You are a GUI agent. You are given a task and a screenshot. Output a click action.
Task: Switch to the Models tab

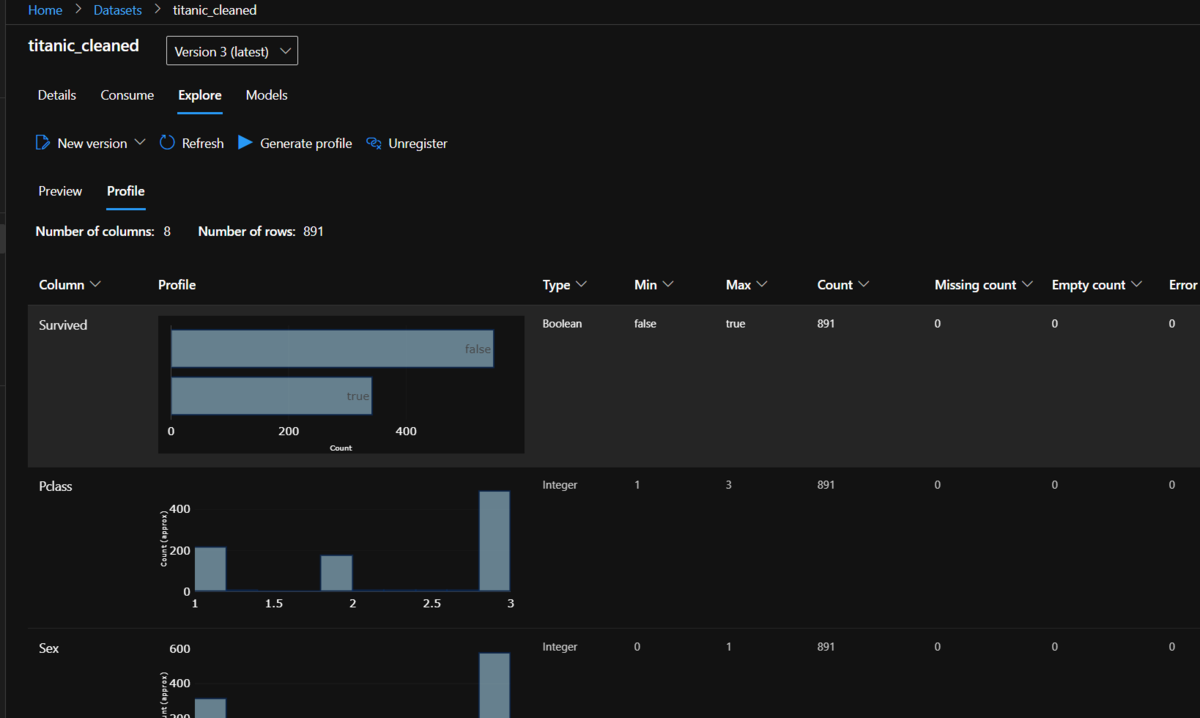[267, 95]
